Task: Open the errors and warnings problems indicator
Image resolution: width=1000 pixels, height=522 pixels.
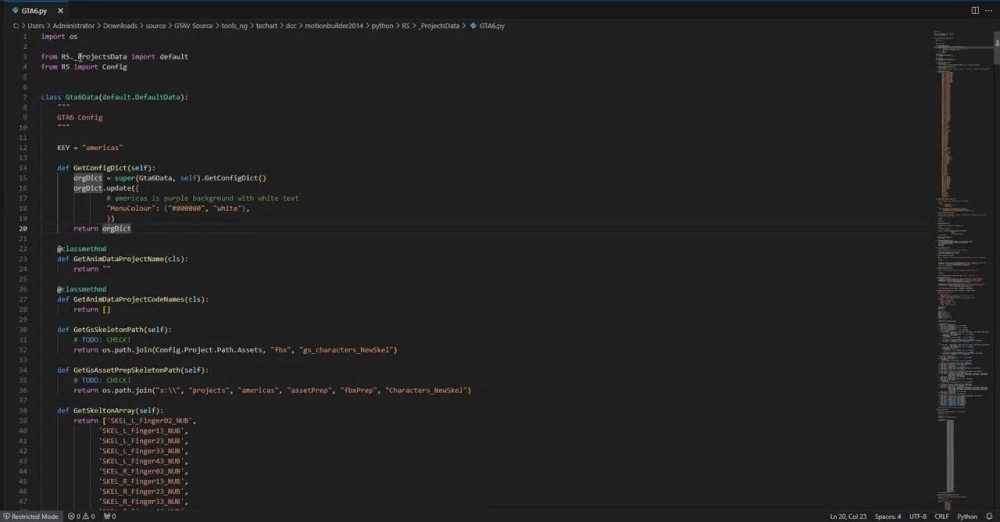Action: (x=81, y=516)
